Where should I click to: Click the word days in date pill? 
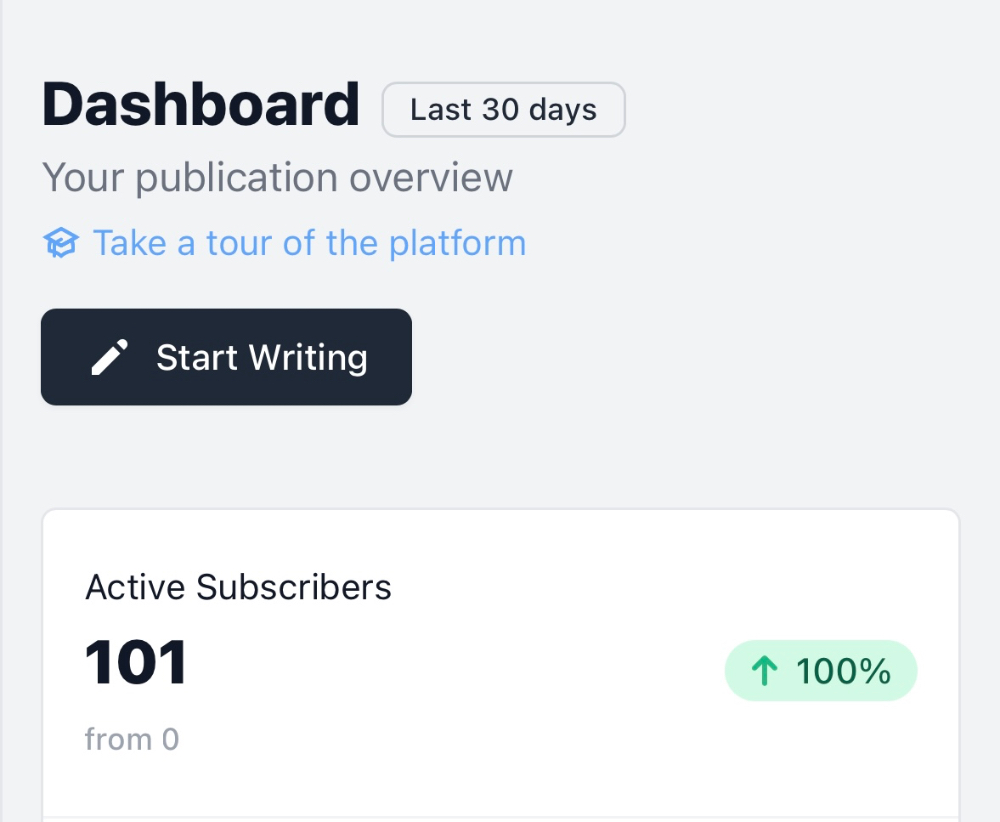pos(562,110)
